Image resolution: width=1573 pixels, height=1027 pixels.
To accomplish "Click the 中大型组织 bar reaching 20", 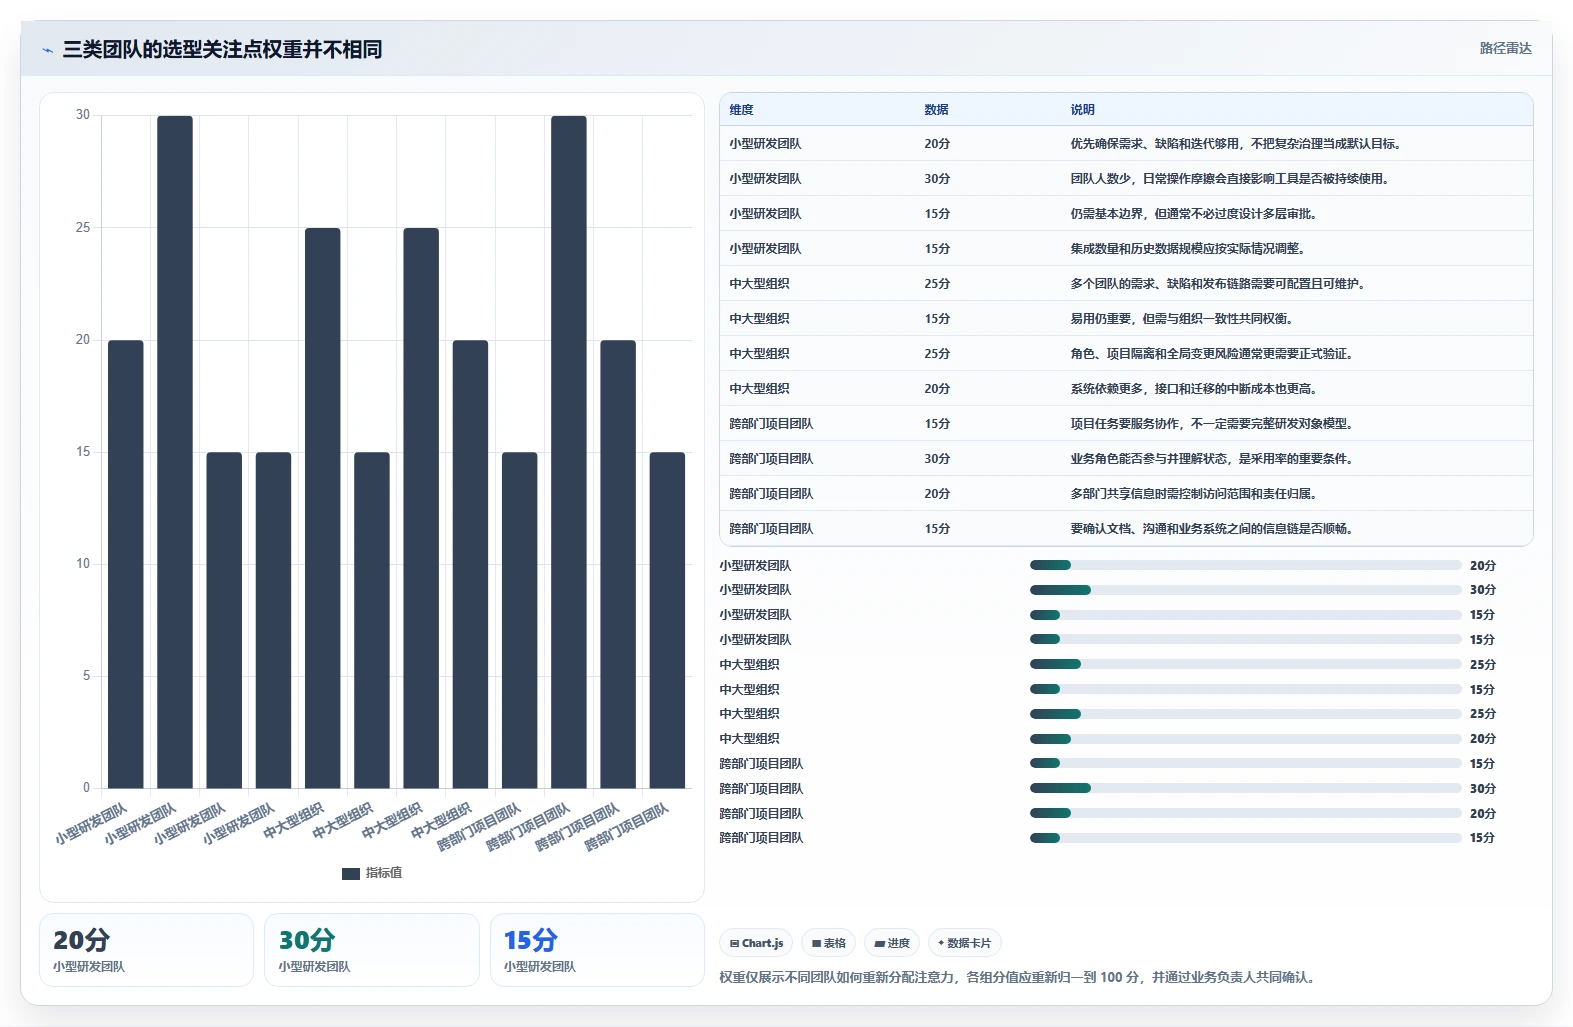I will tap(470, 564).
